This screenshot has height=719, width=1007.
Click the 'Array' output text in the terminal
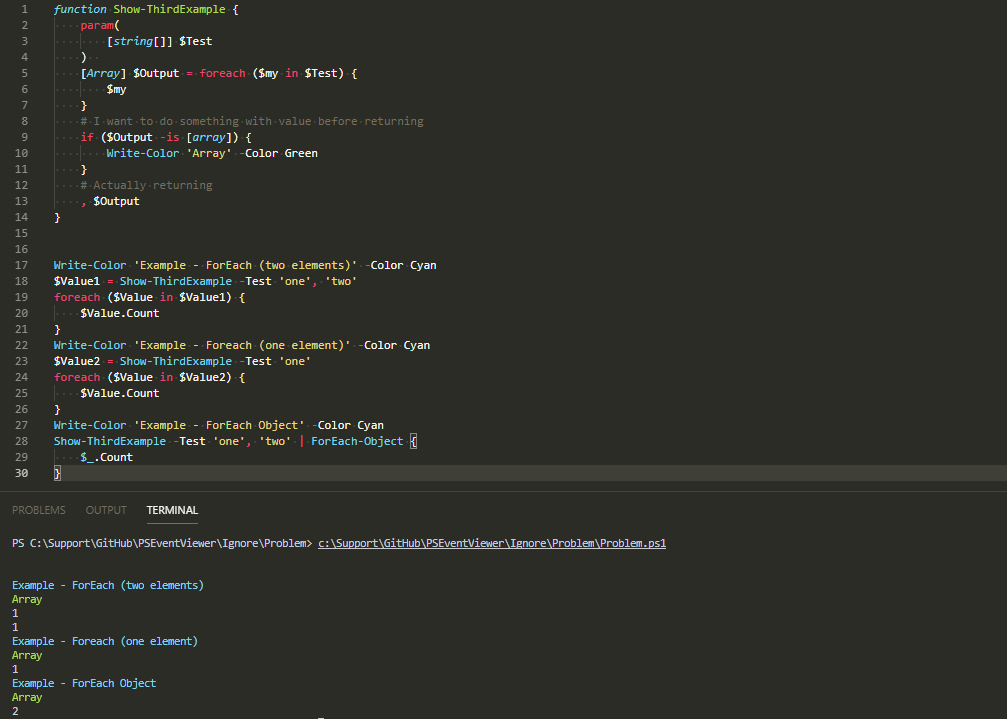pos(26,598)
